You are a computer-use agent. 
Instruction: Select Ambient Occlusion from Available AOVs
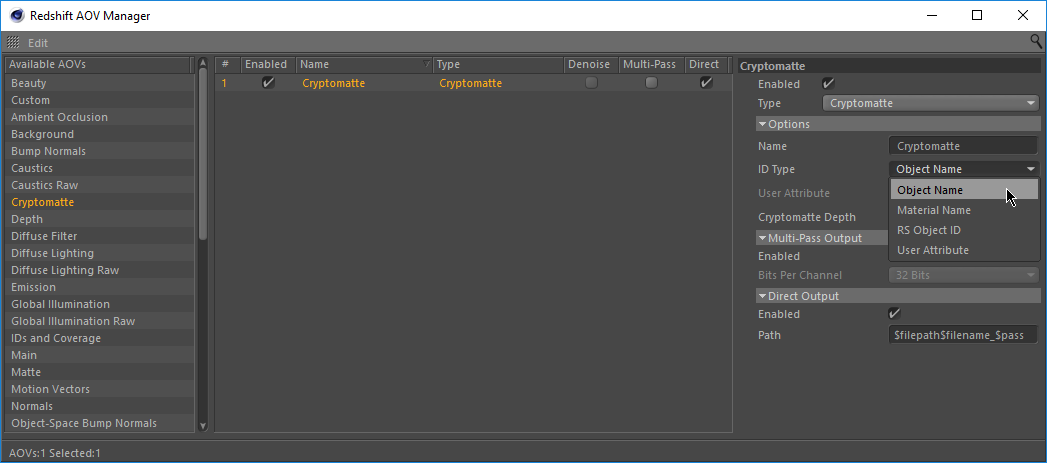59,117
